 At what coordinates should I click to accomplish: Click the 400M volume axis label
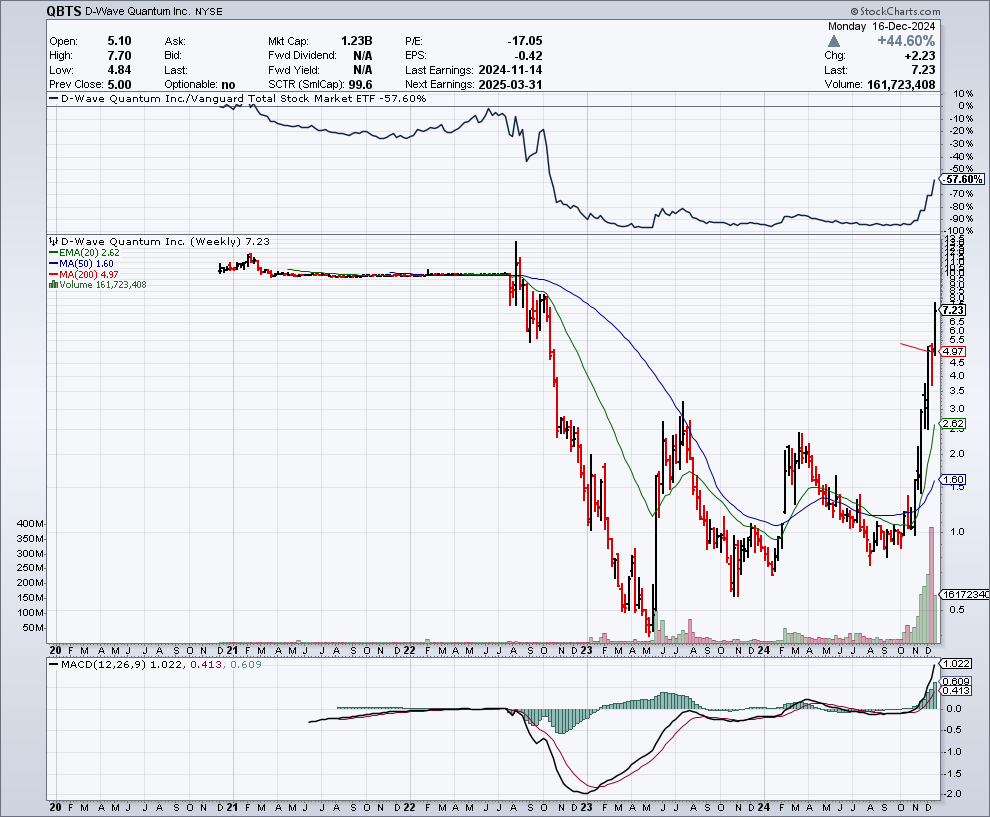tap(30, 524)
